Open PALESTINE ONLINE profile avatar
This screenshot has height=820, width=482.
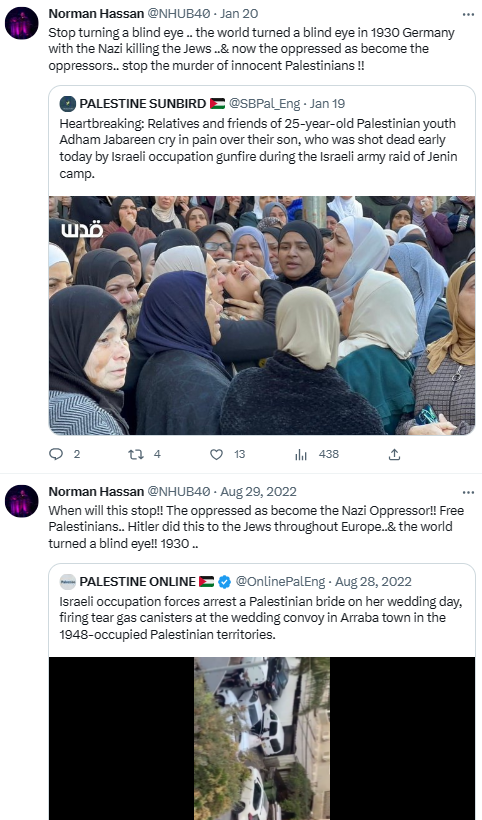[67, 582]
